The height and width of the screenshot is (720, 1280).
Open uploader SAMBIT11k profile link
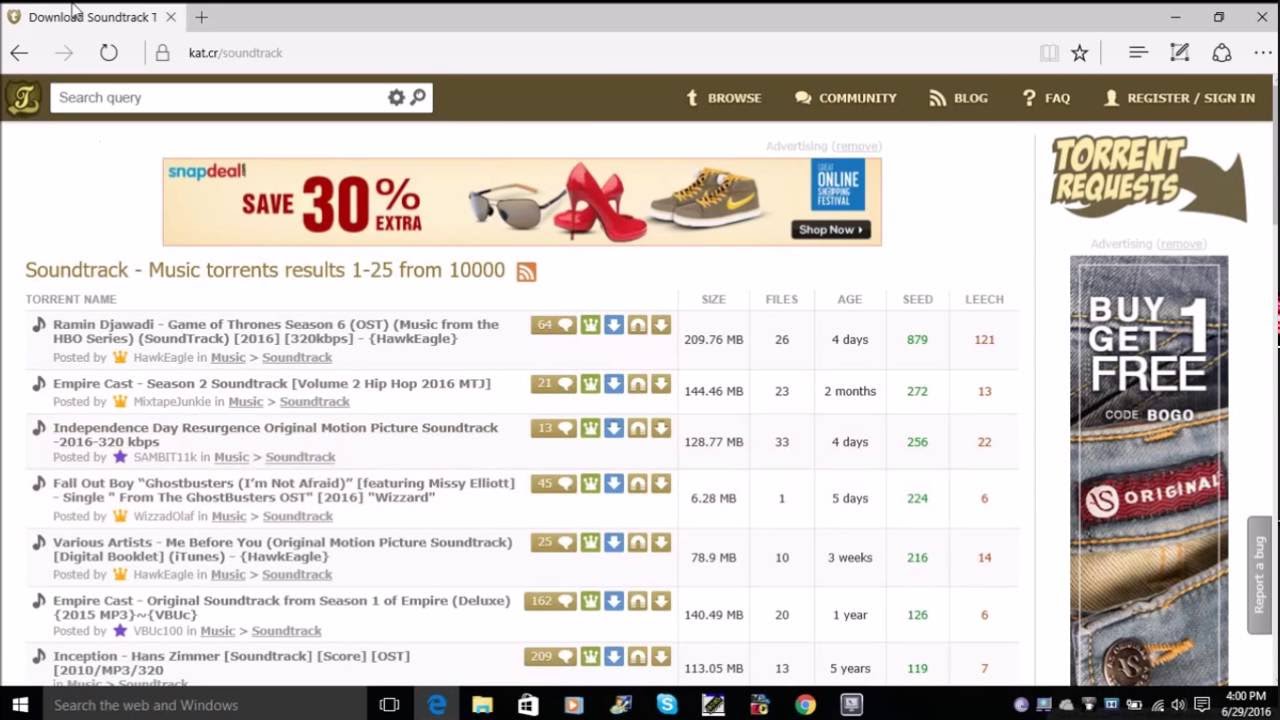coord(165,457)
